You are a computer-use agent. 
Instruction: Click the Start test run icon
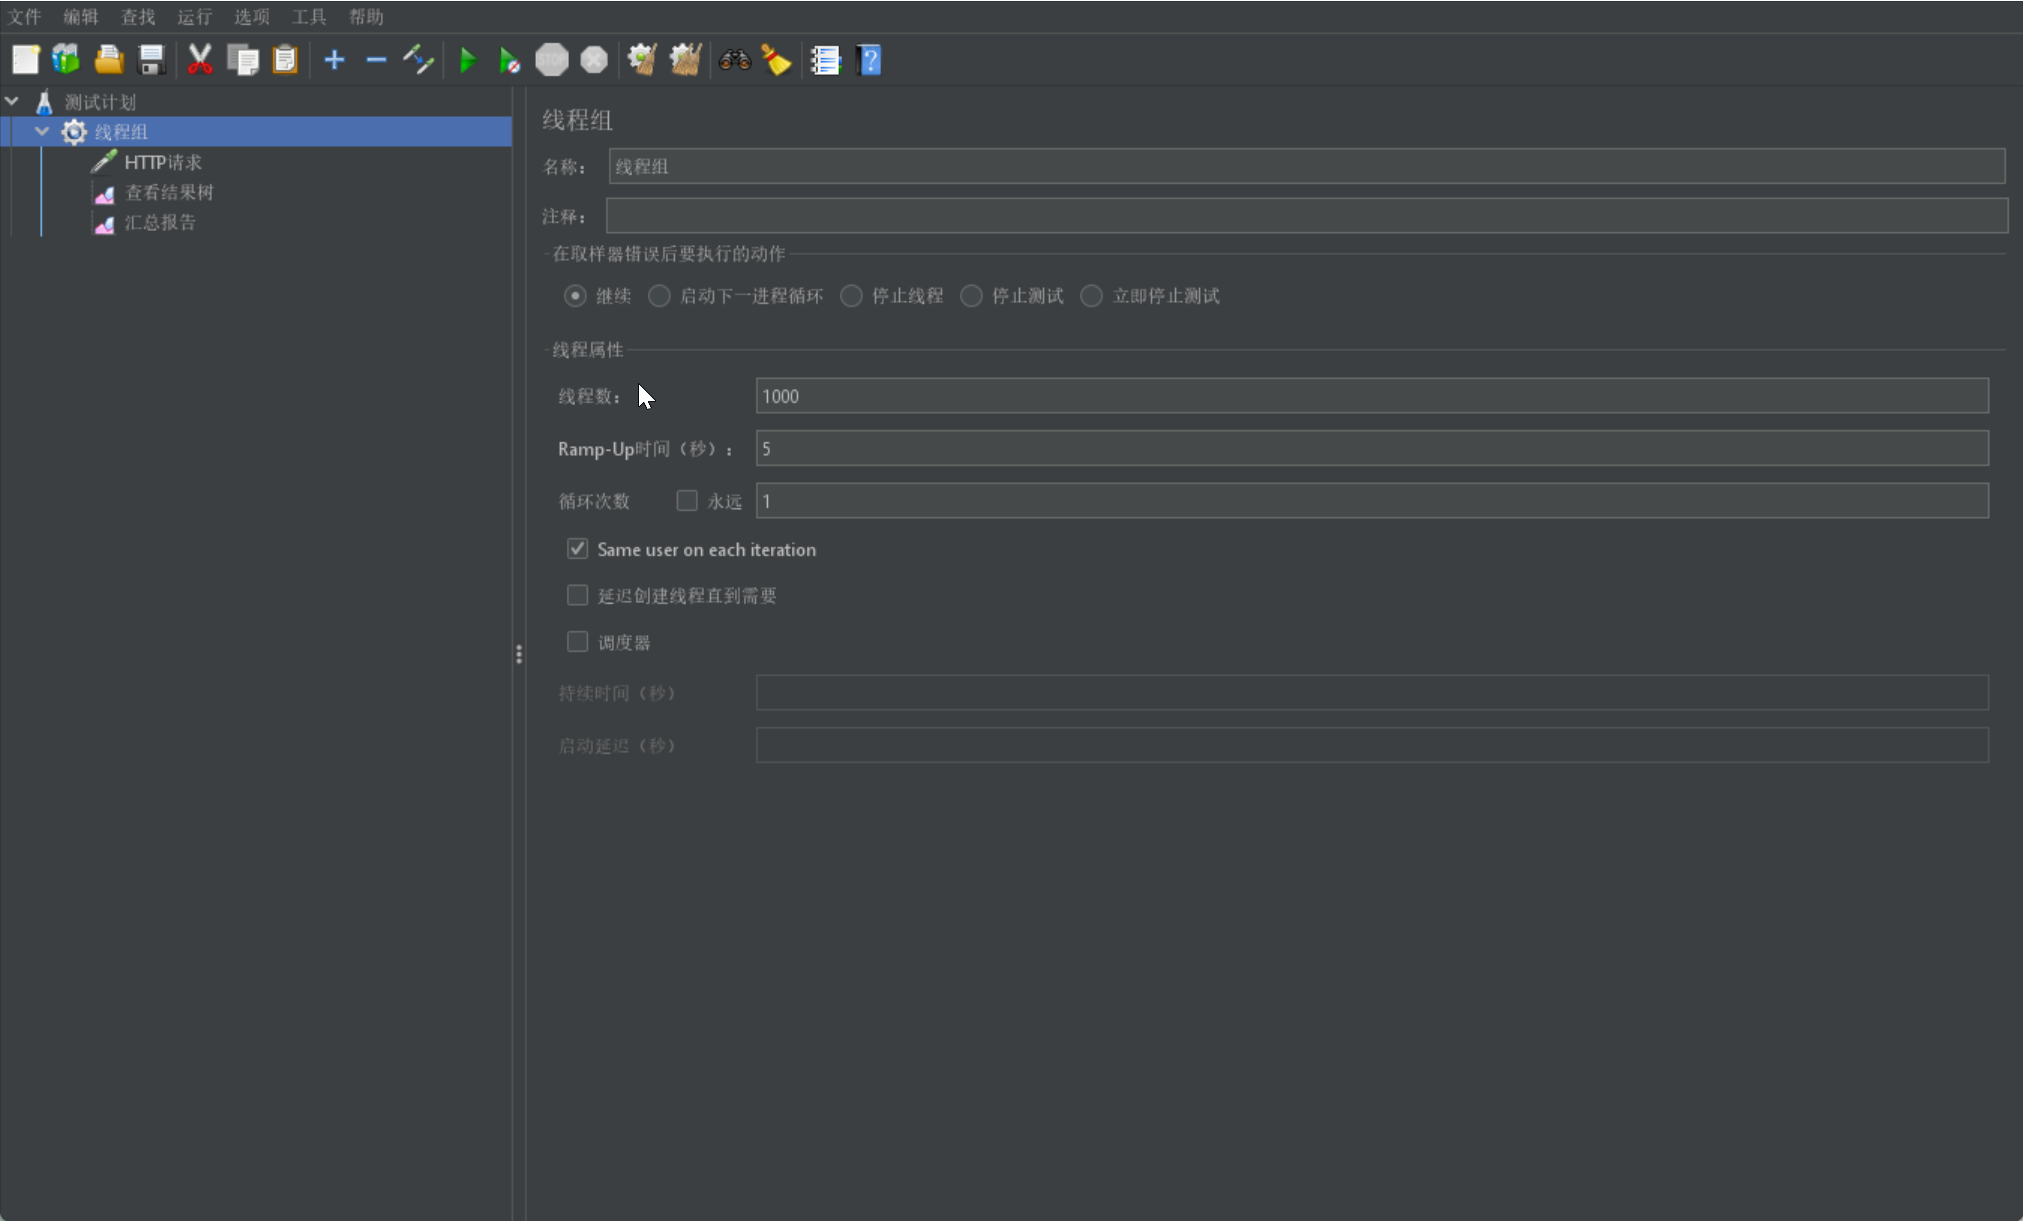click(467, 59)
